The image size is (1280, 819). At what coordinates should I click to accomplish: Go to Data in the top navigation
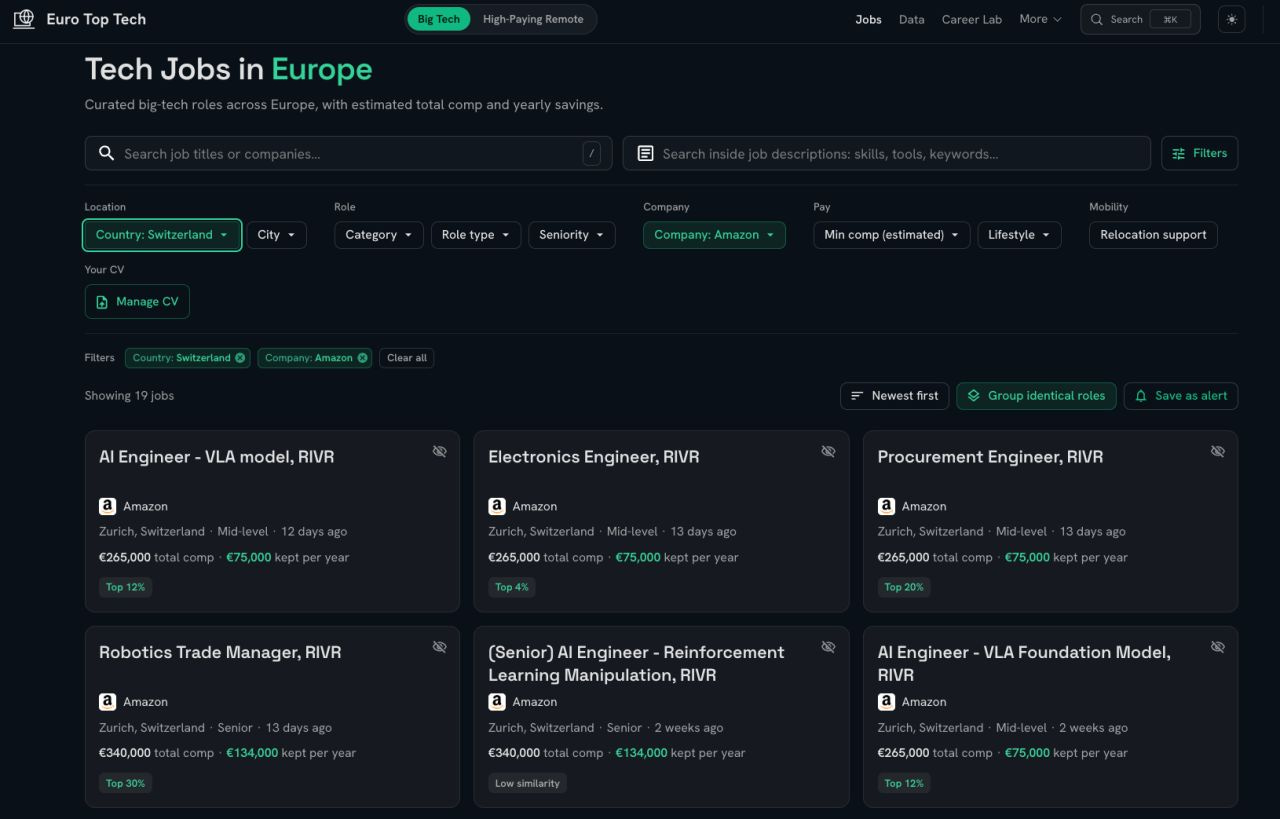911,19
